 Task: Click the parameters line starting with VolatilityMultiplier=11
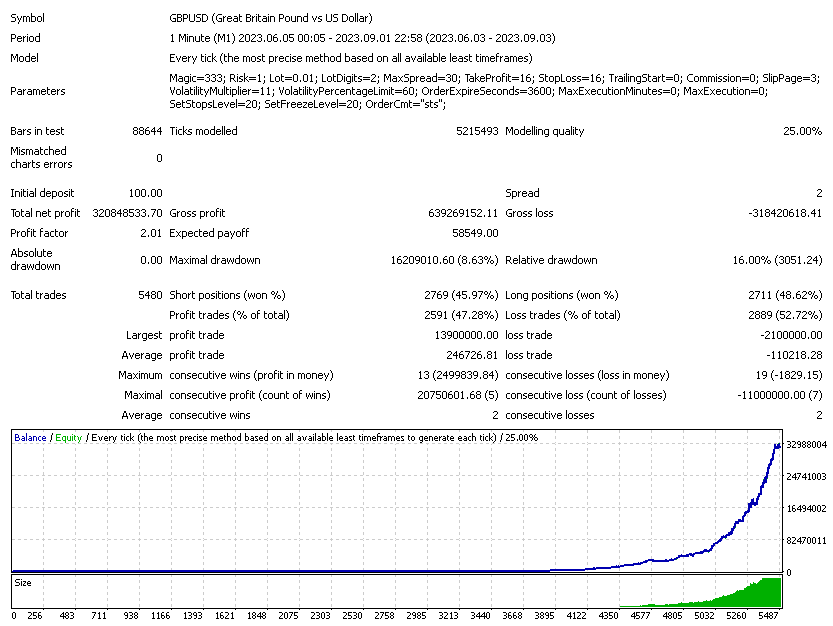469,91
